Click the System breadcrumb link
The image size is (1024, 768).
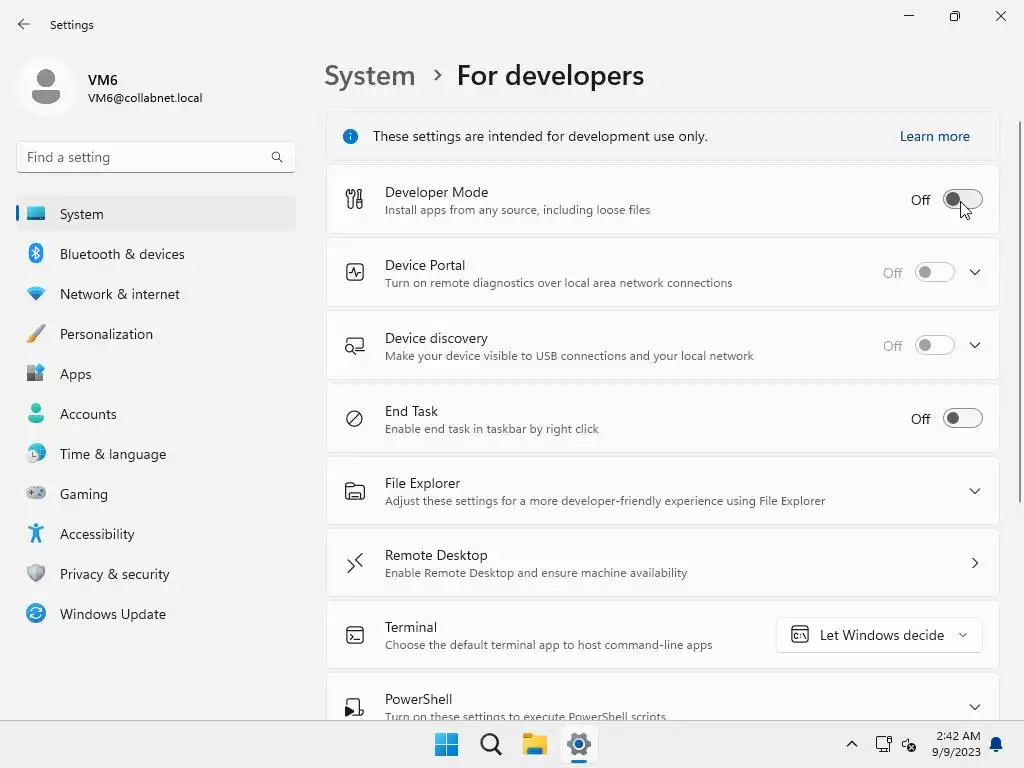[370, 76]
